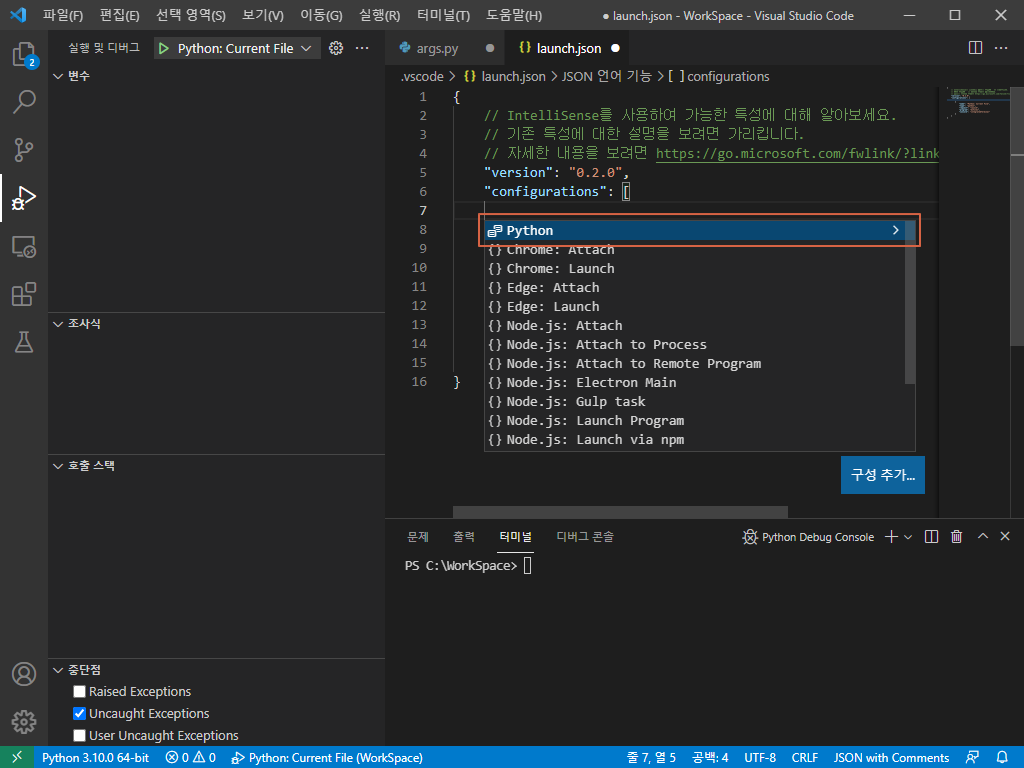Open the 선택 영역(S) menu
The height and width of the screenshot is (768, 1024).
click(191, 15)
